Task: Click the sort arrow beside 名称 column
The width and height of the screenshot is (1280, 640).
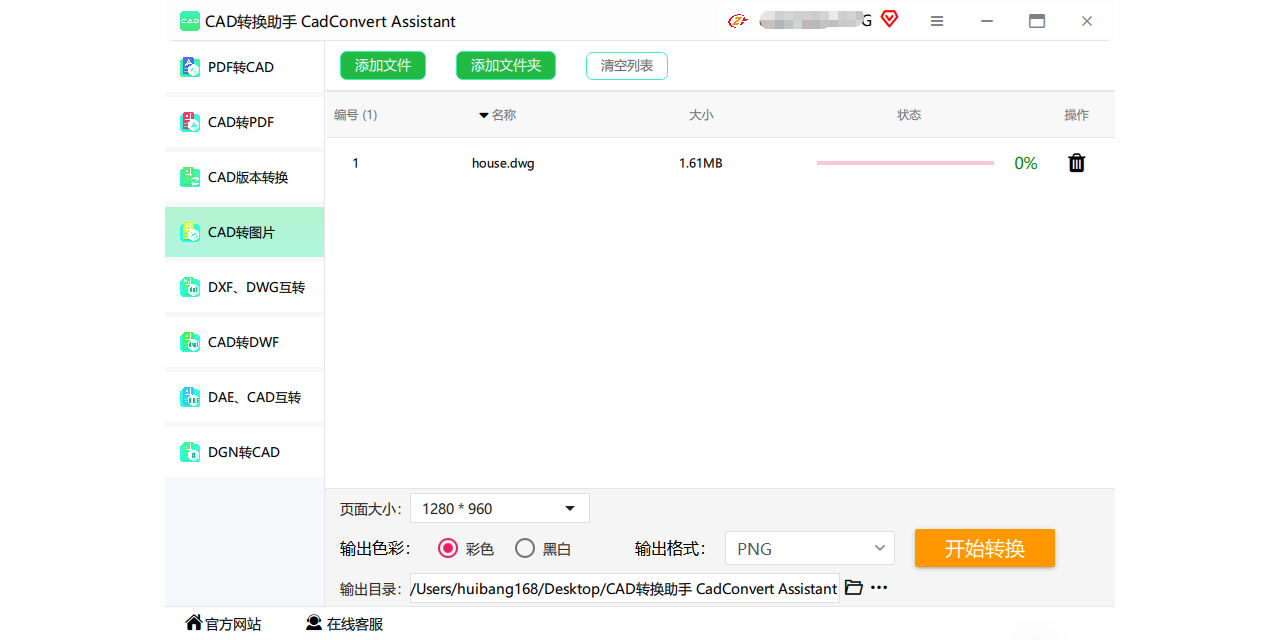Action: point(484,114)
